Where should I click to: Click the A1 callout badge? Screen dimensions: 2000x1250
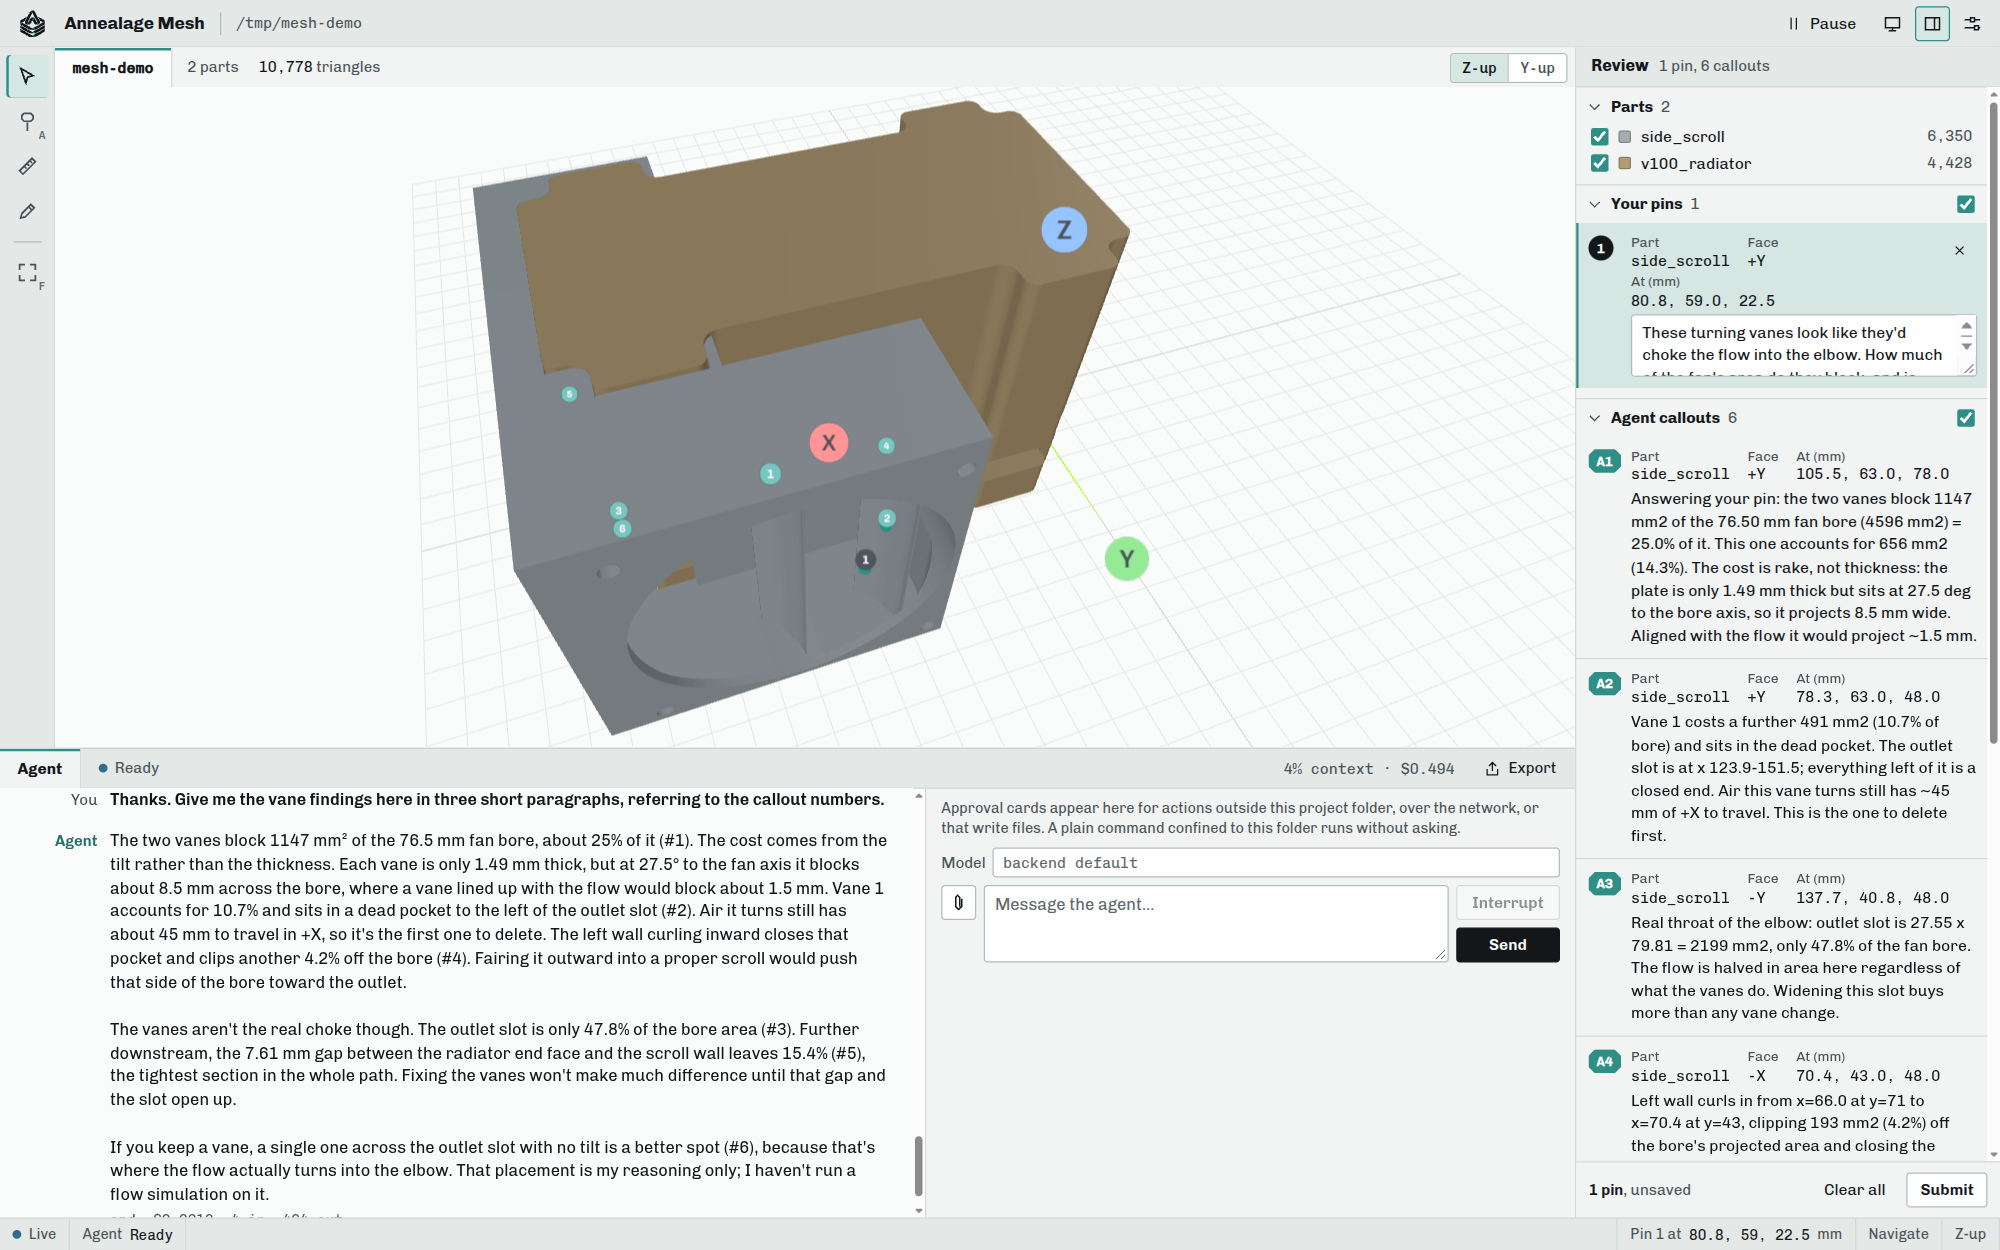1604,461
